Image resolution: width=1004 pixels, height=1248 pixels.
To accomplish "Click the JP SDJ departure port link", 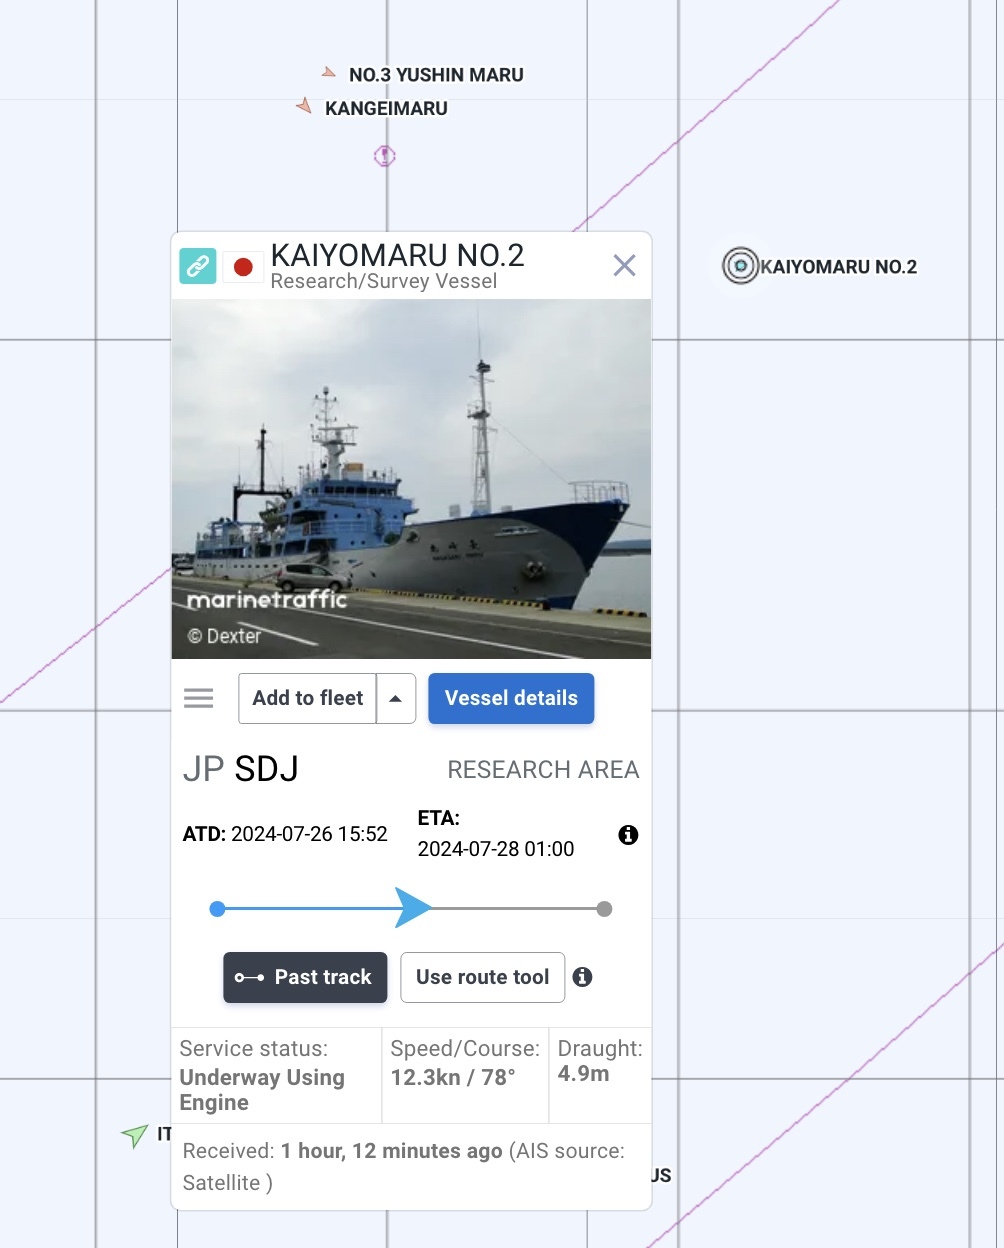I will tap(241, 769).
